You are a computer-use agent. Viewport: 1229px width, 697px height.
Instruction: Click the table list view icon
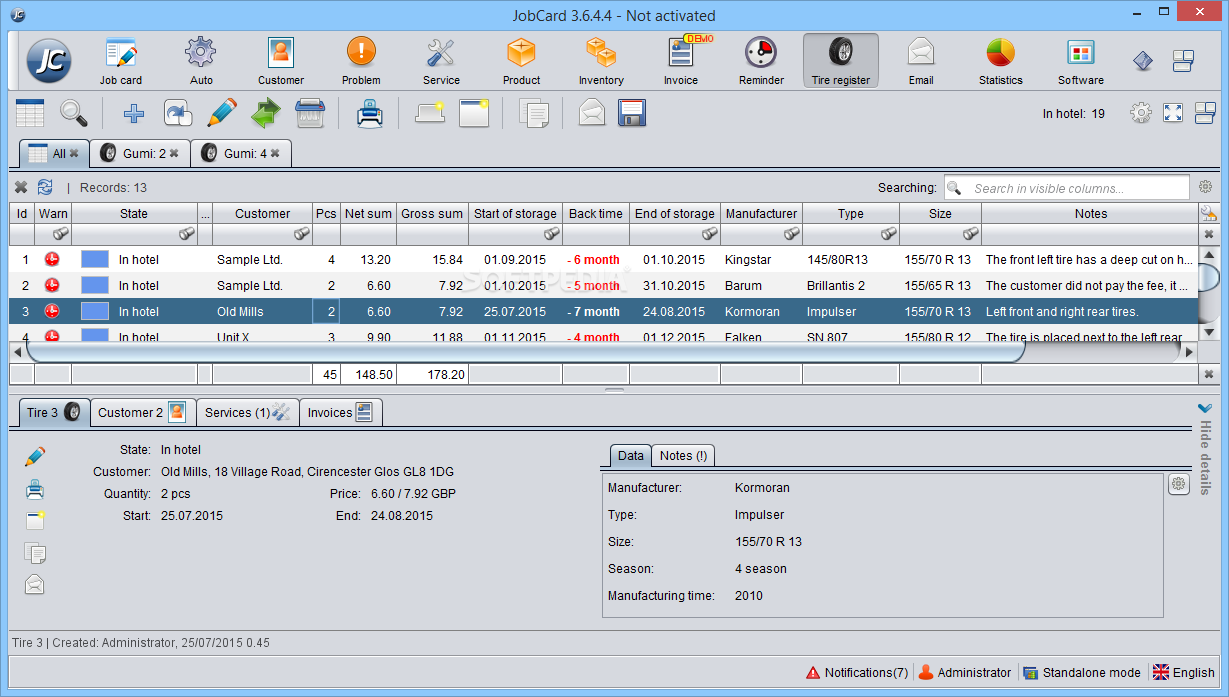coord(30,113)
